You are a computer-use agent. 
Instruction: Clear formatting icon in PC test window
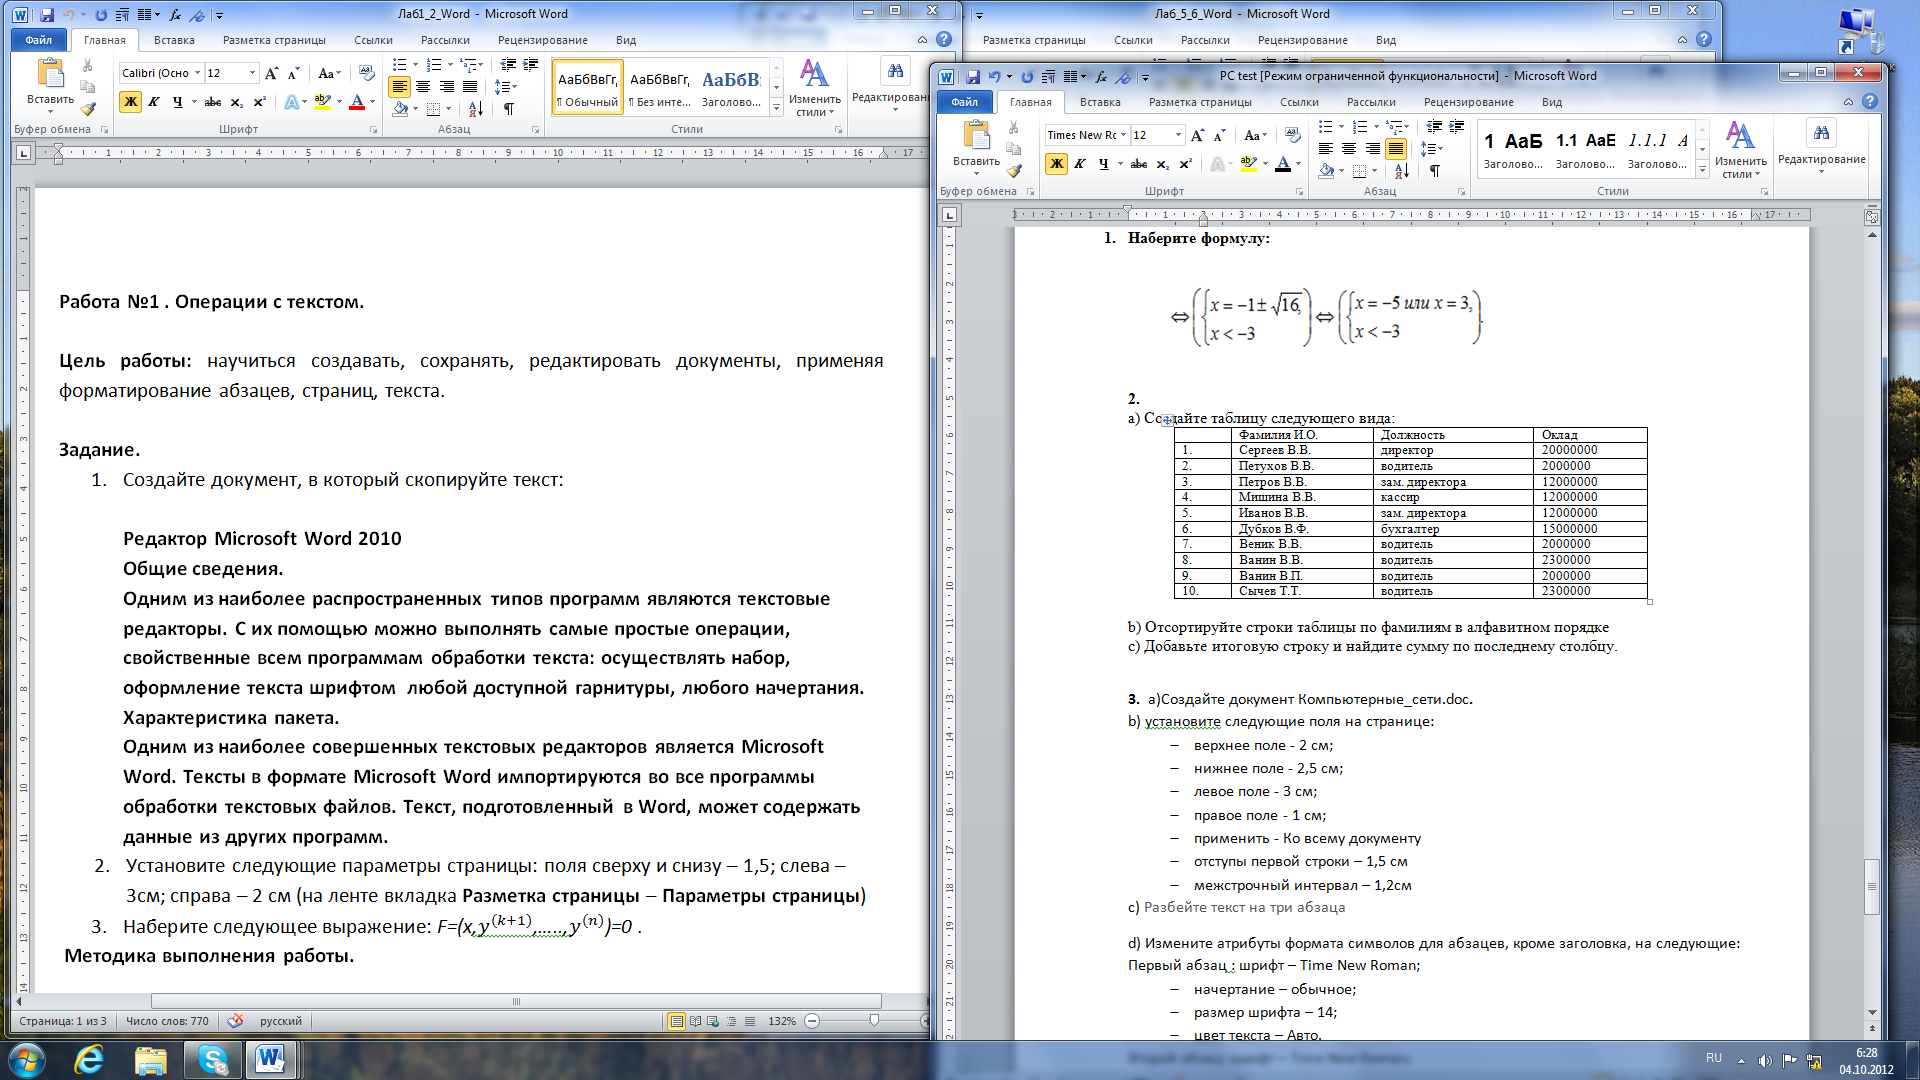[x=1292, y=135]
